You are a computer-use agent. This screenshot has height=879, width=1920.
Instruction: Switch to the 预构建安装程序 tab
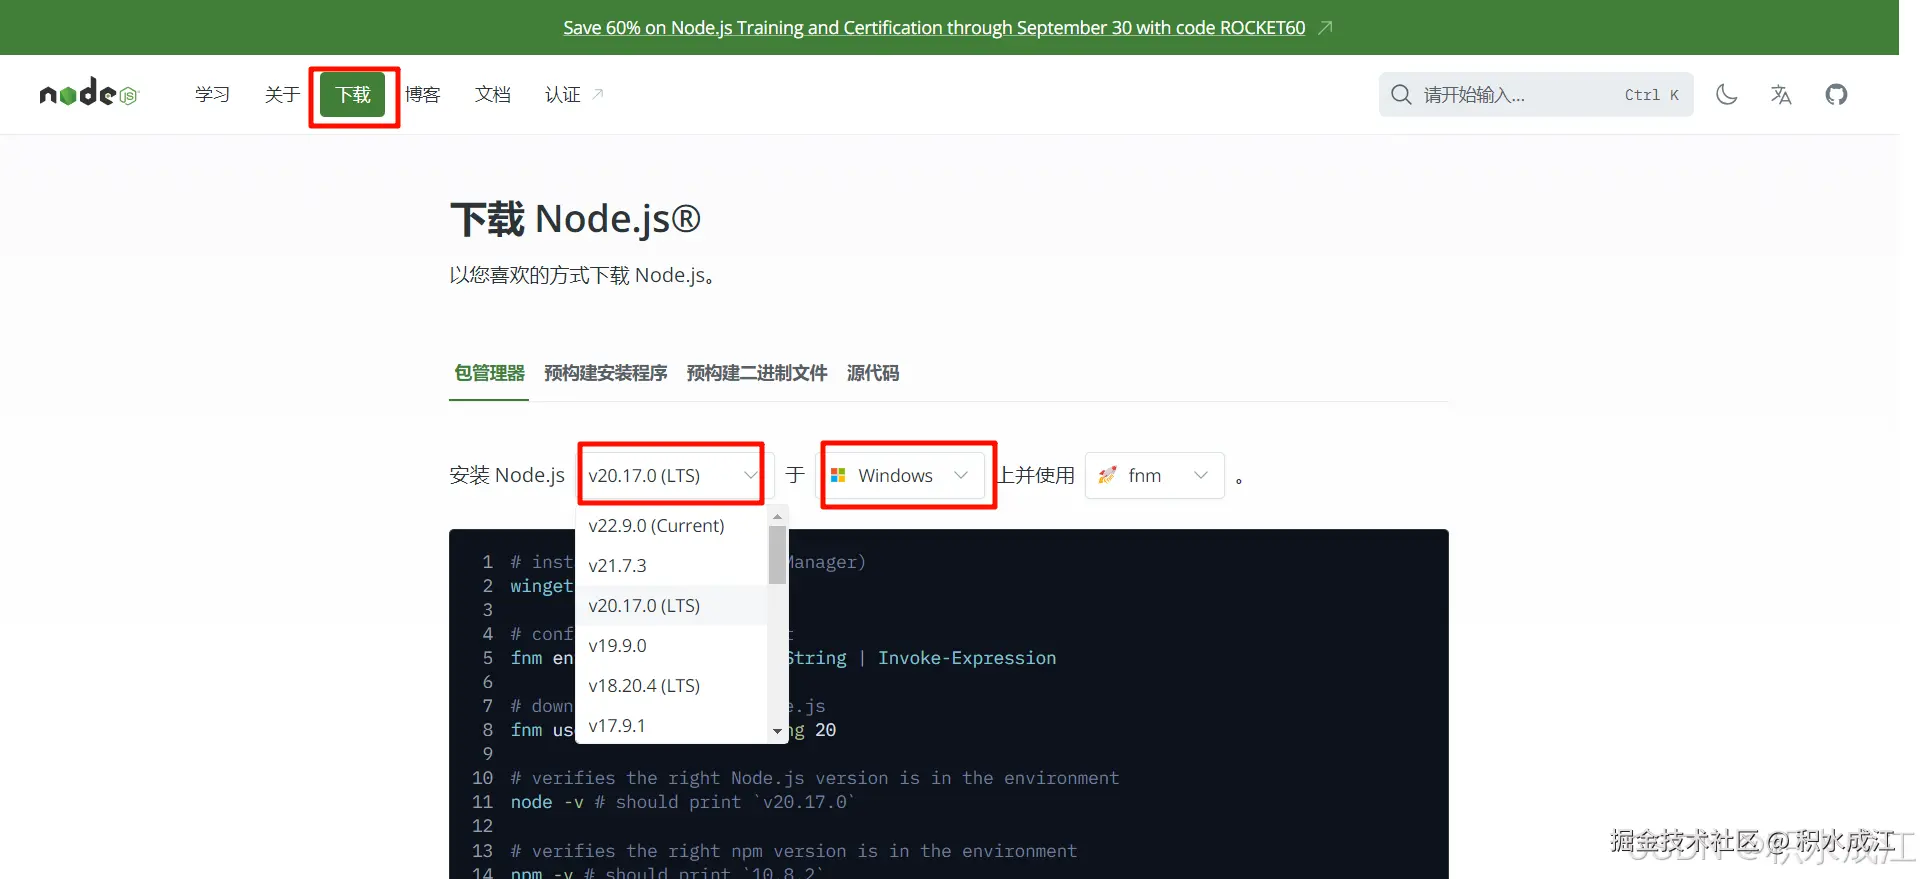point(605,373)
